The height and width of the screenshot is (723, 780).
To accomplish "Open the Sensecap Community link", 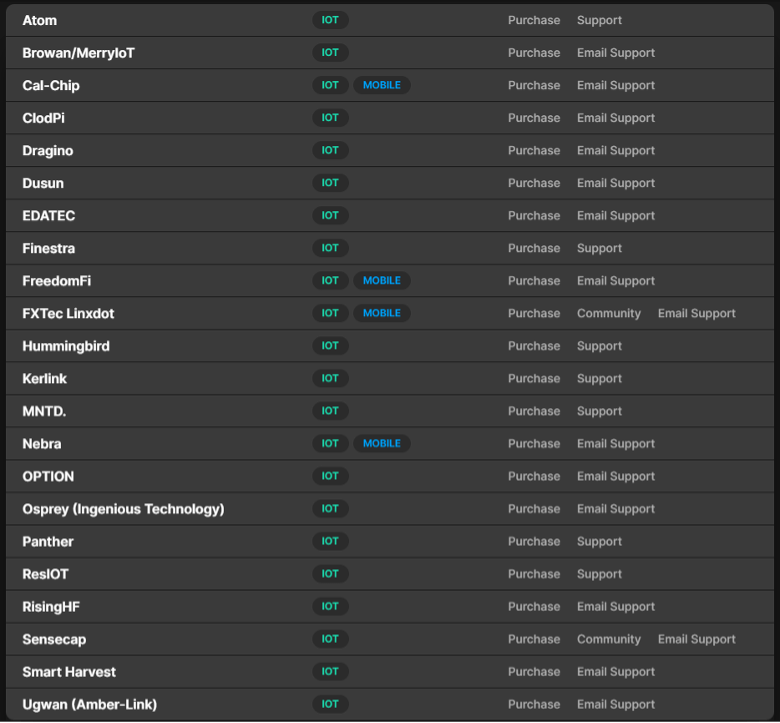I will pyautogui.click(x=609, y=639).
